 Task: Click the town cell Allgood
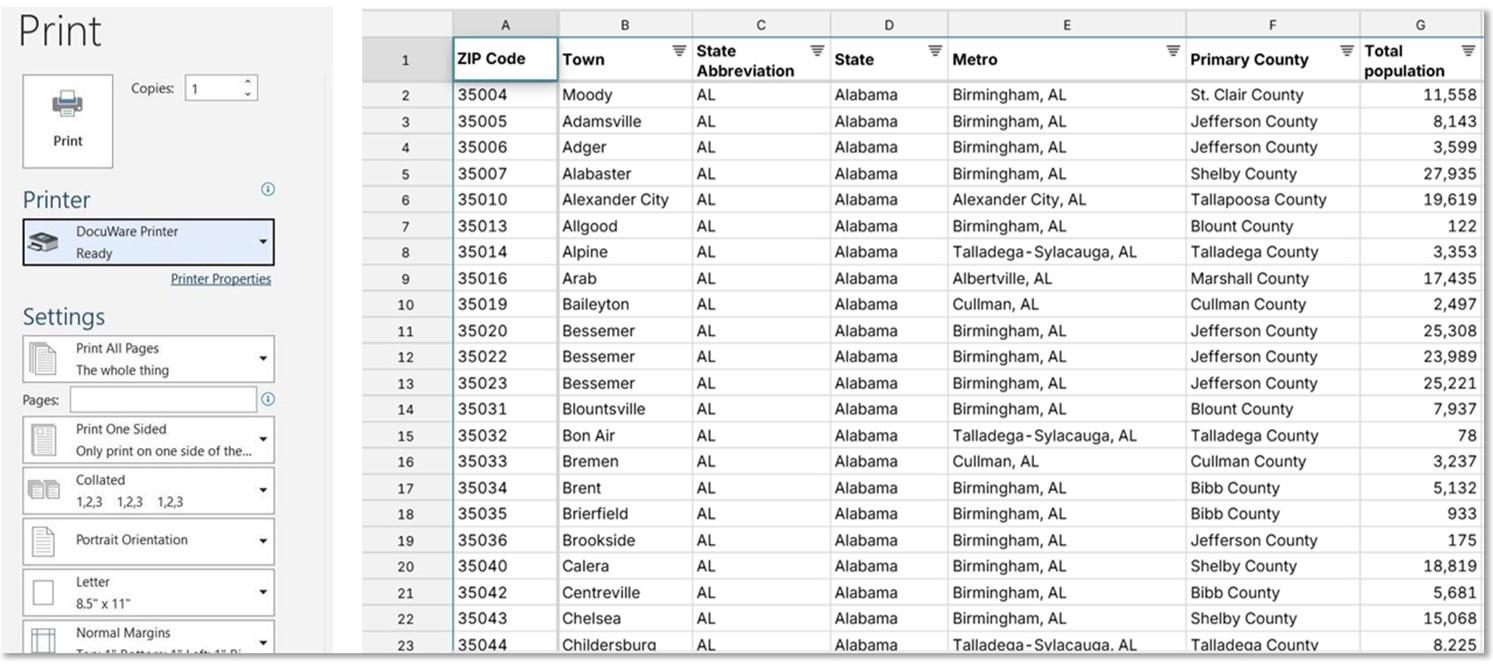pyautogui.click(x=625, y=226)
